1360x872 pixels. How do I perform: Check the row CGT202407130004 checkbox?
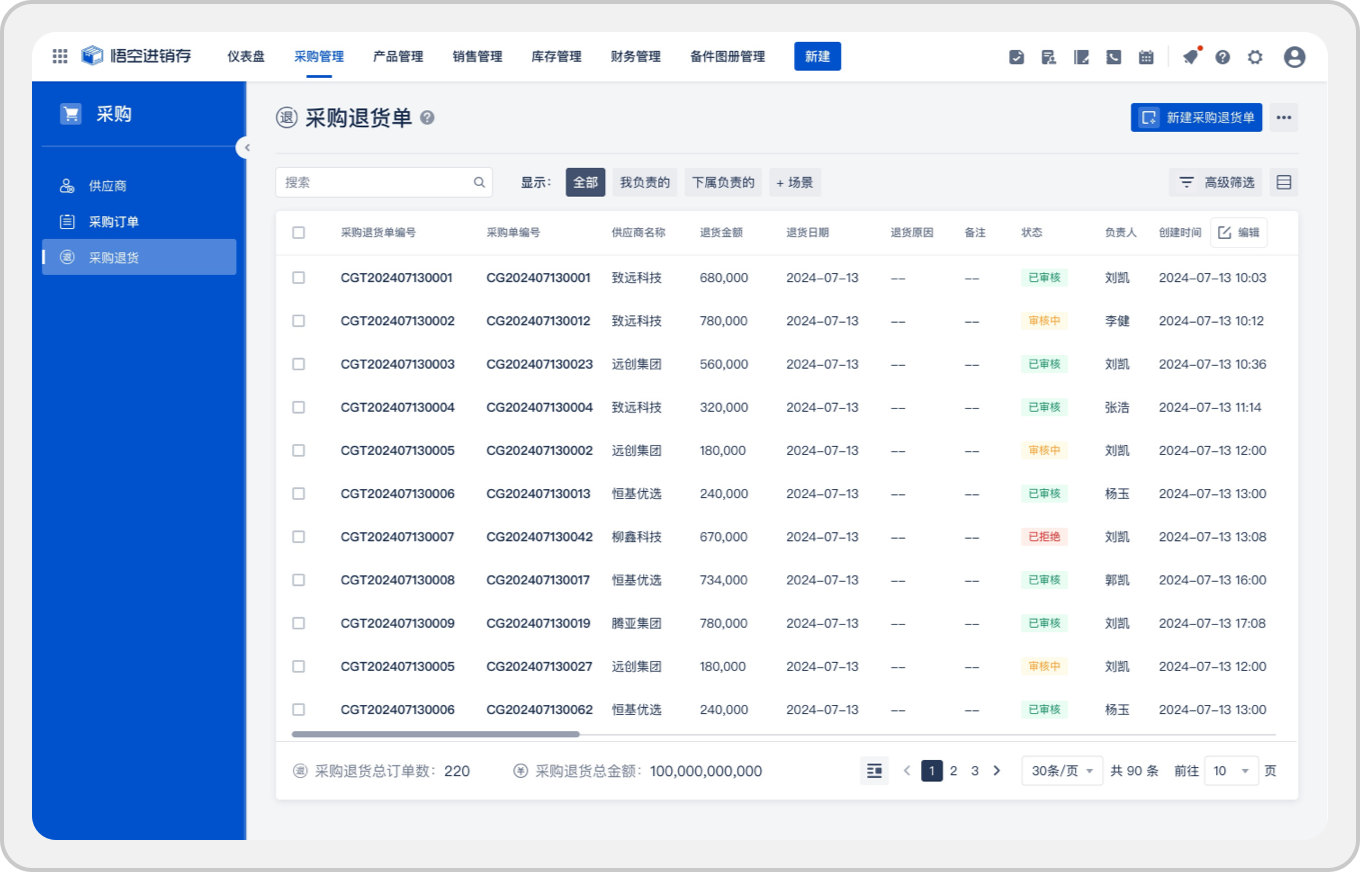click(x=298, y=407)
